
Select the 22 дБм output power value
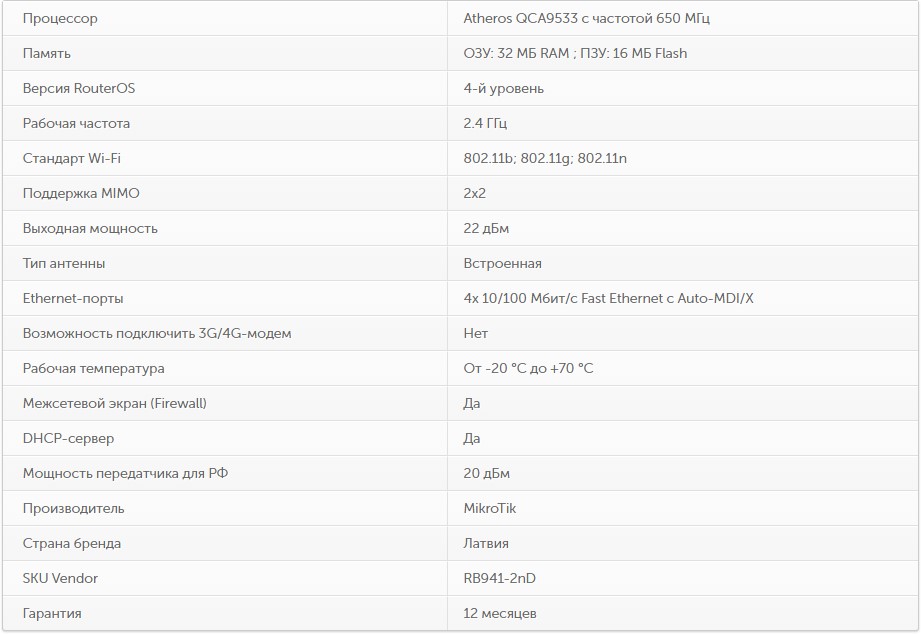pos(486,228)
